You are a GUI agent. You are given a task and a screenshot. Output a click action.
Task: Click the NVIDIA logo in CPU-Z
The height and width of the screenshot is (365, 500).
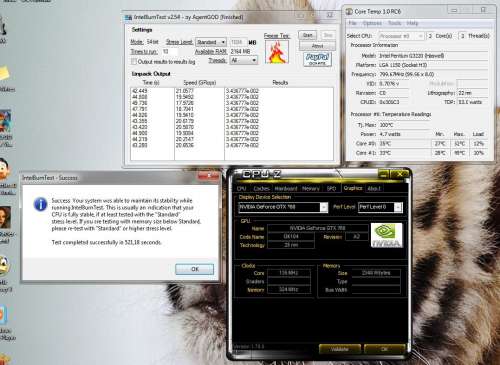[x=386, y=235]
